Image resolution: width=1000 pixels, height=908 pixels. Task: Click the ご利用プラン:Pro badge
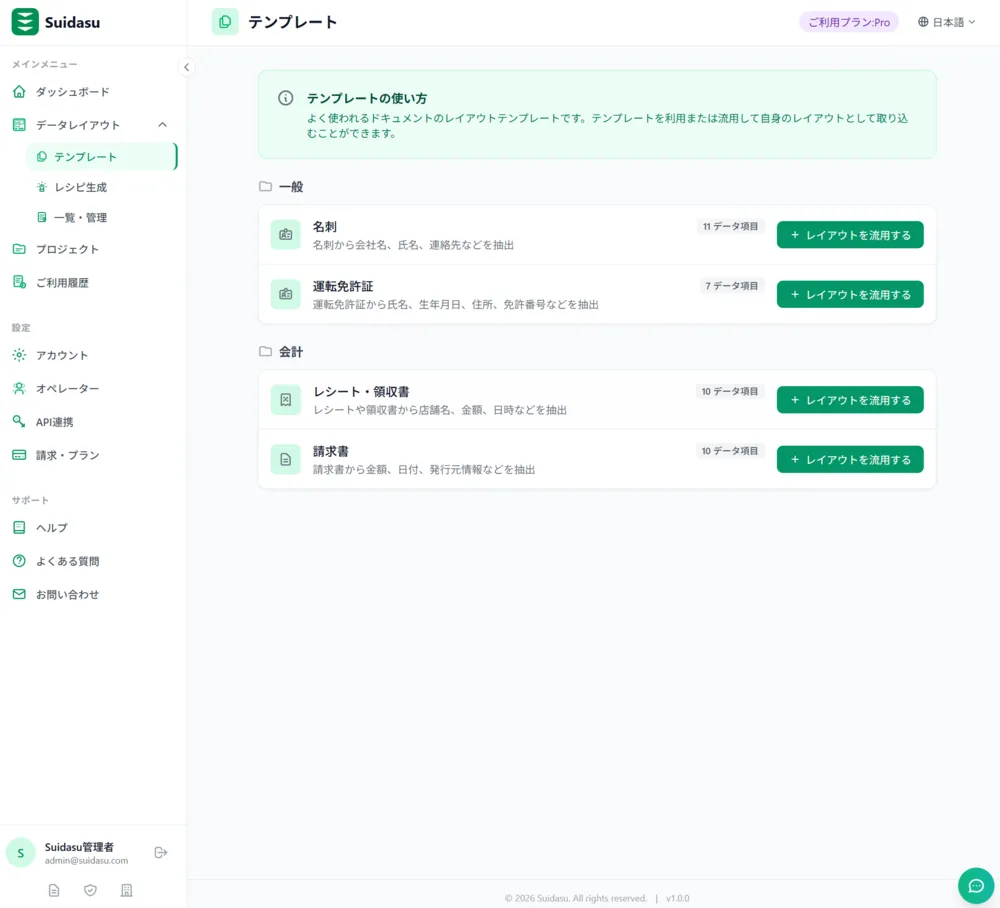coord(849,22)
